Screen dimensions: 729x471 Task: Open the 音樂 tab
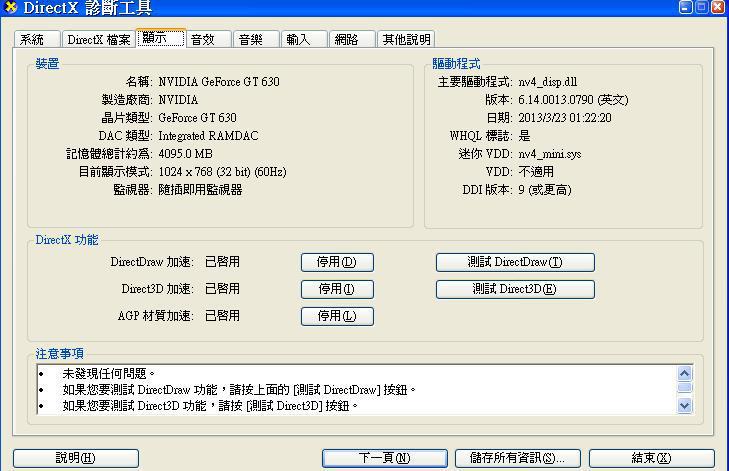click(256, 40)
